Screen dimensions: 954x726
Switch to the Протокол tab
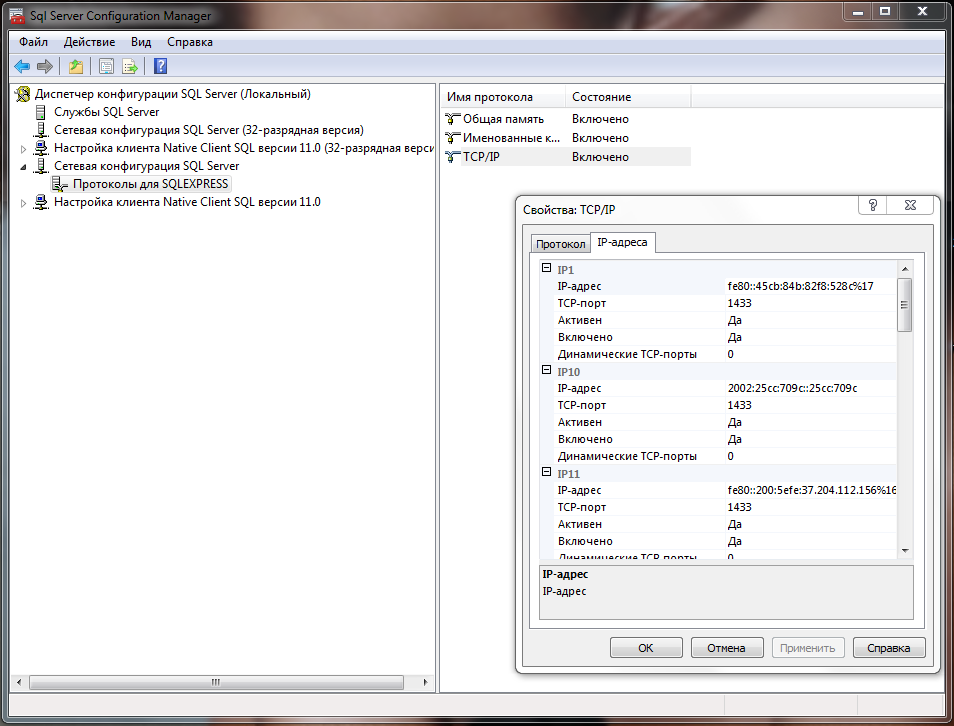coord(560,244)
